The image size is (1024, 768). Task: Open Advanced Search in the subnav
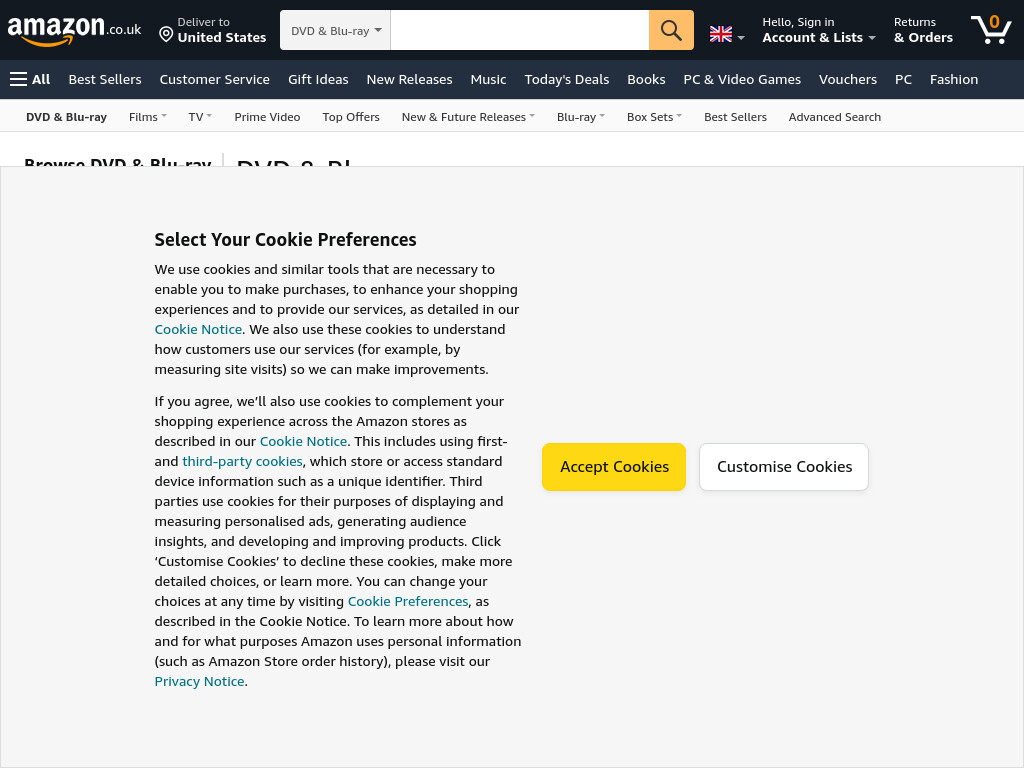(x=835, y=117)
